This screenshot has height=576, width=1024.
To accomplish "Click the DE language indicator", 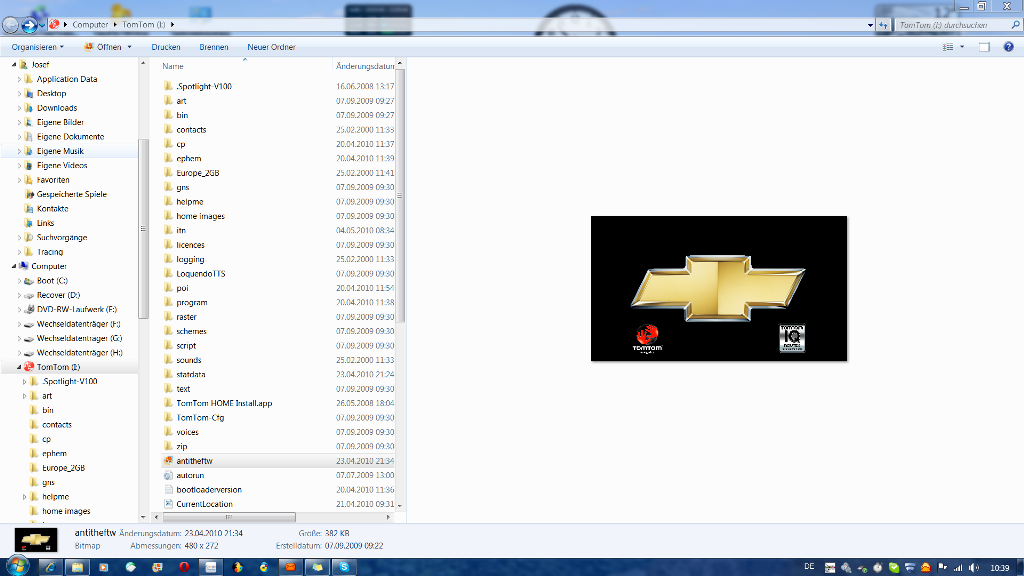I will [809, 567].
